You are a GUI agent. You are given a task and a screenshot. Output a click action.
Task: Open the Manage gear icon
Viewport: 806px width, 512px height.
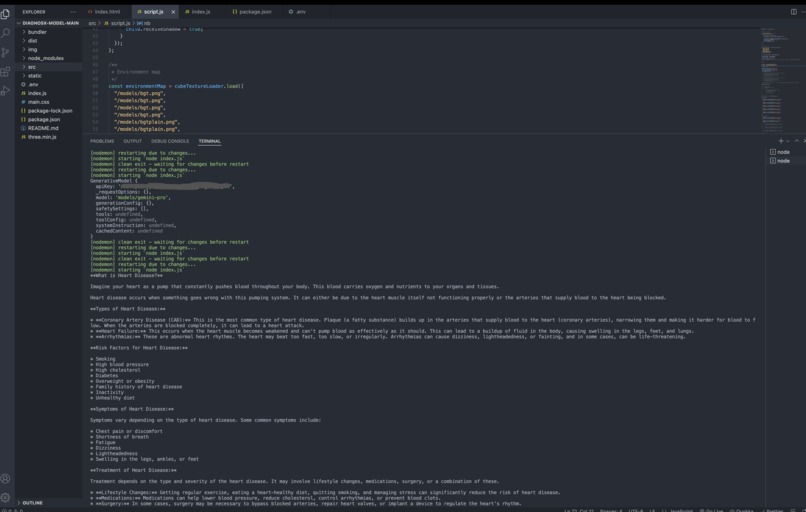[6, 497]
